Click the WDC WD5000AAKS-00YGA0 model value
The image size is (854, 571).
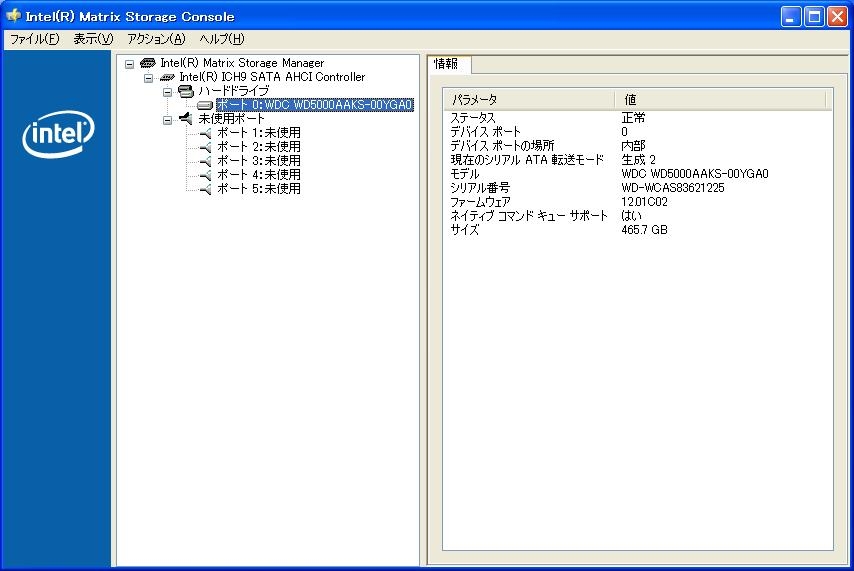tap(694, 174)
